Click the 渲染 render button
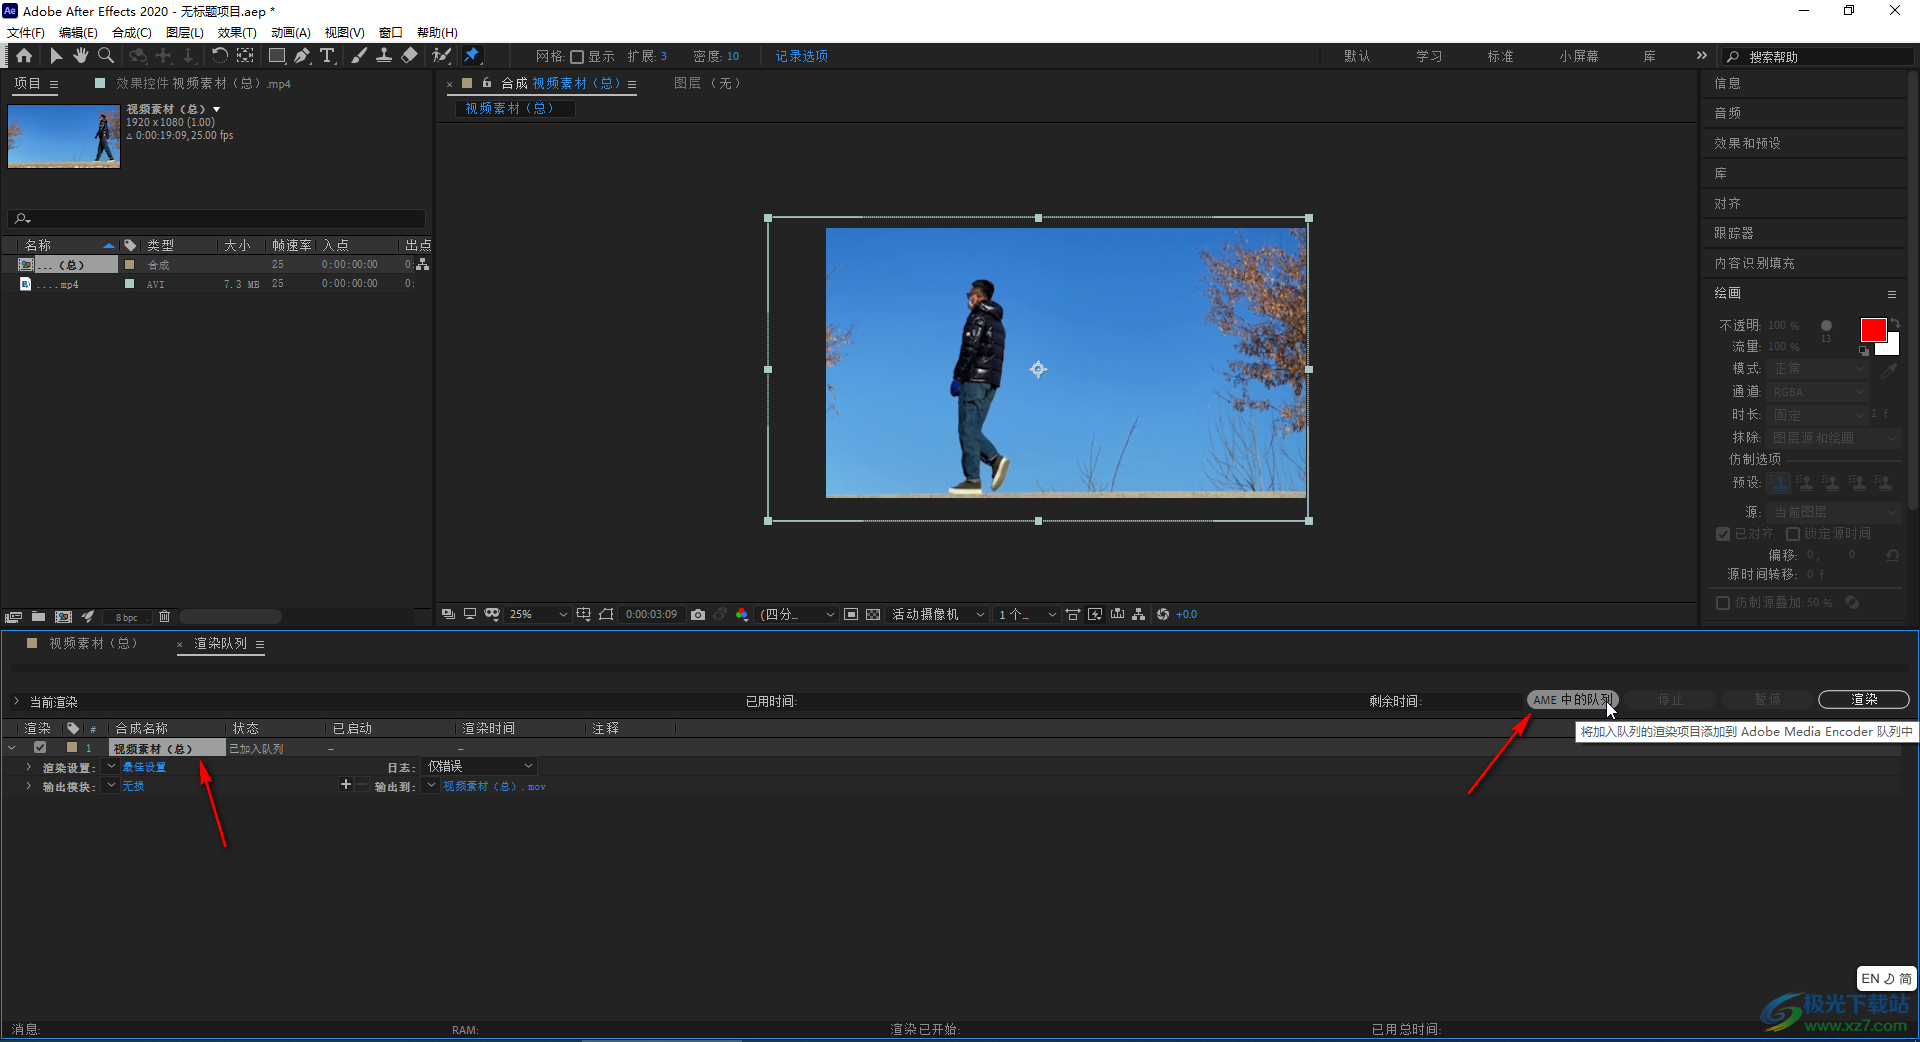Image resolution: width=1920 pixels, height=1042 pixels. click(x=1863, y=699)
